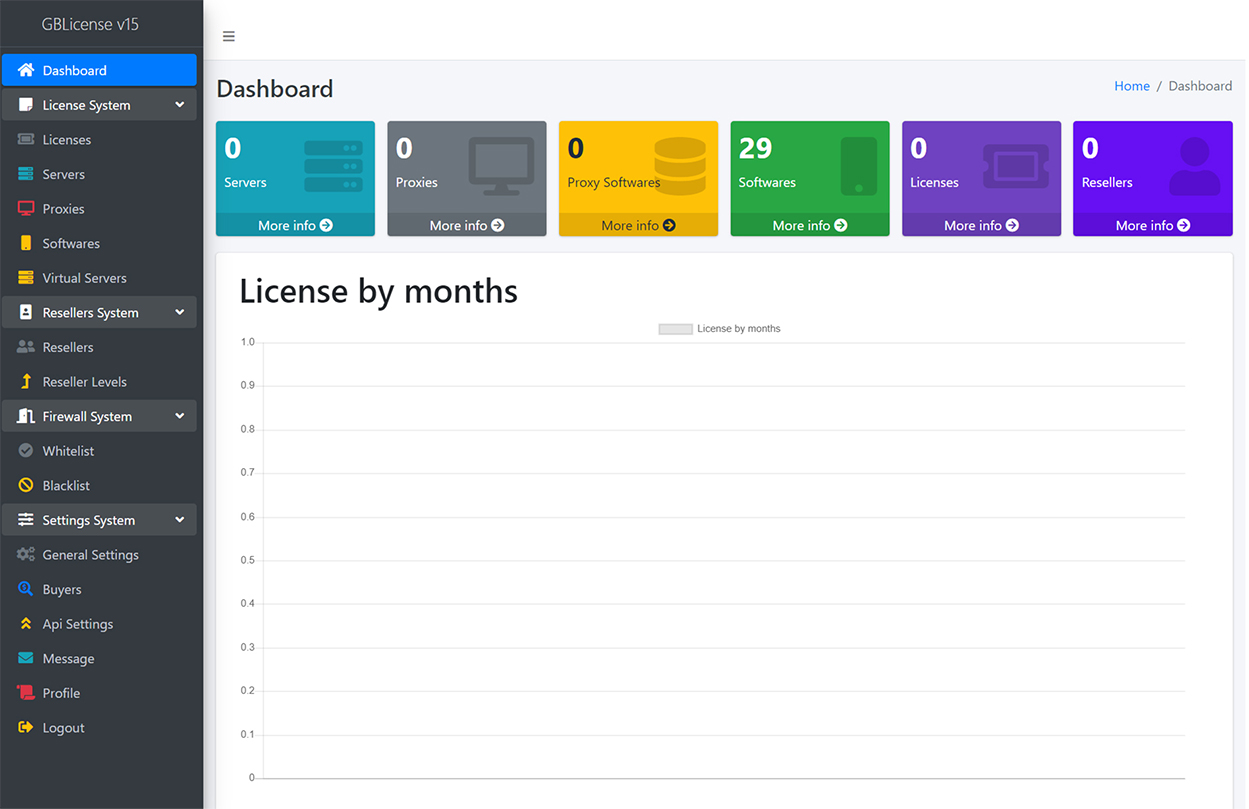Collapse the Resellers System chevron
Viewport: 1249px width, 809px height.
tap(179, 313)
